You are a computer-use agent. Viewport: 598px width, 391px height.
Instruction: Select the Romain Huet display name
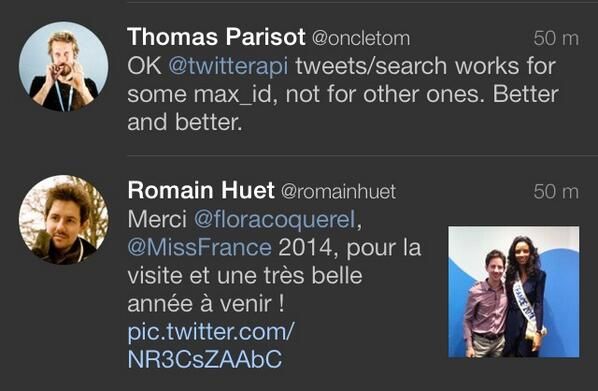201,190
